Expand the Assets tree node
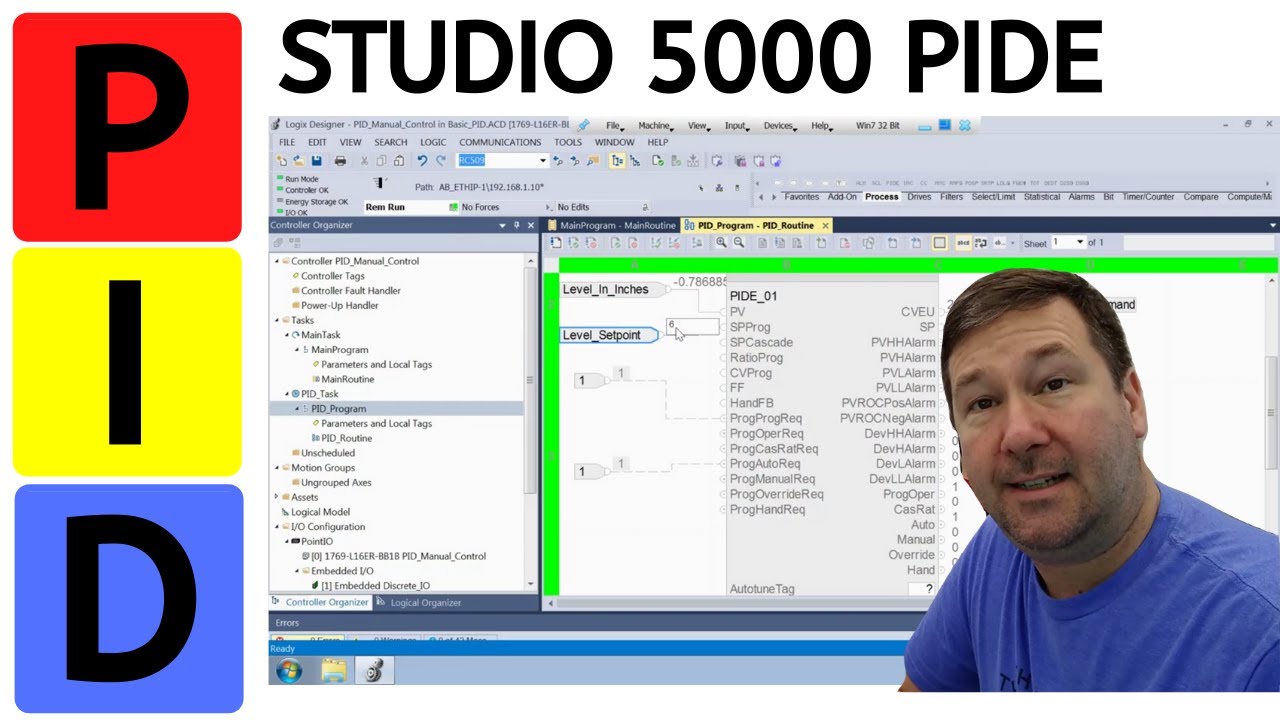 tap(276, 497)
